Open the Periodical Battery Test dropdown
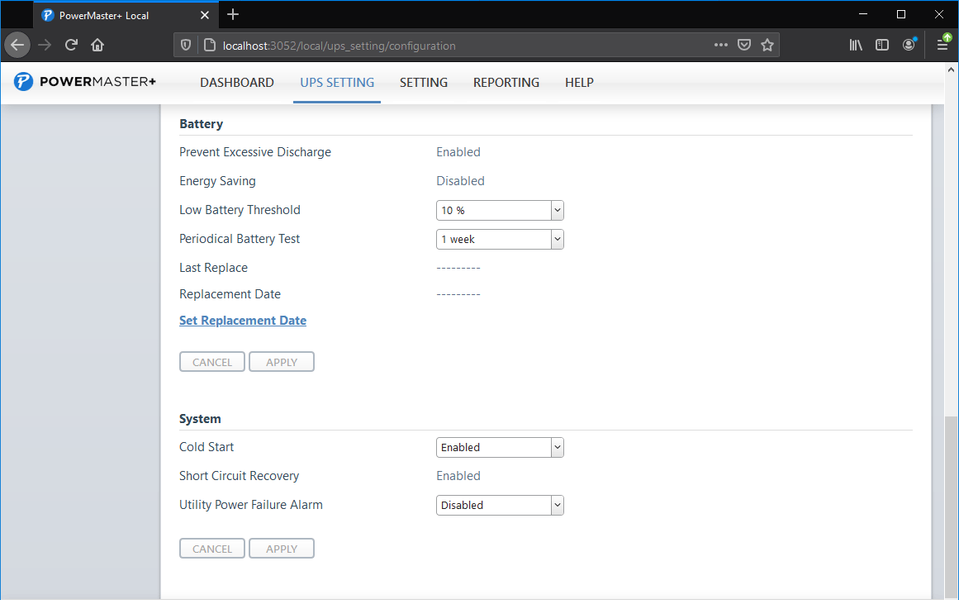 (x=500, y=239)
